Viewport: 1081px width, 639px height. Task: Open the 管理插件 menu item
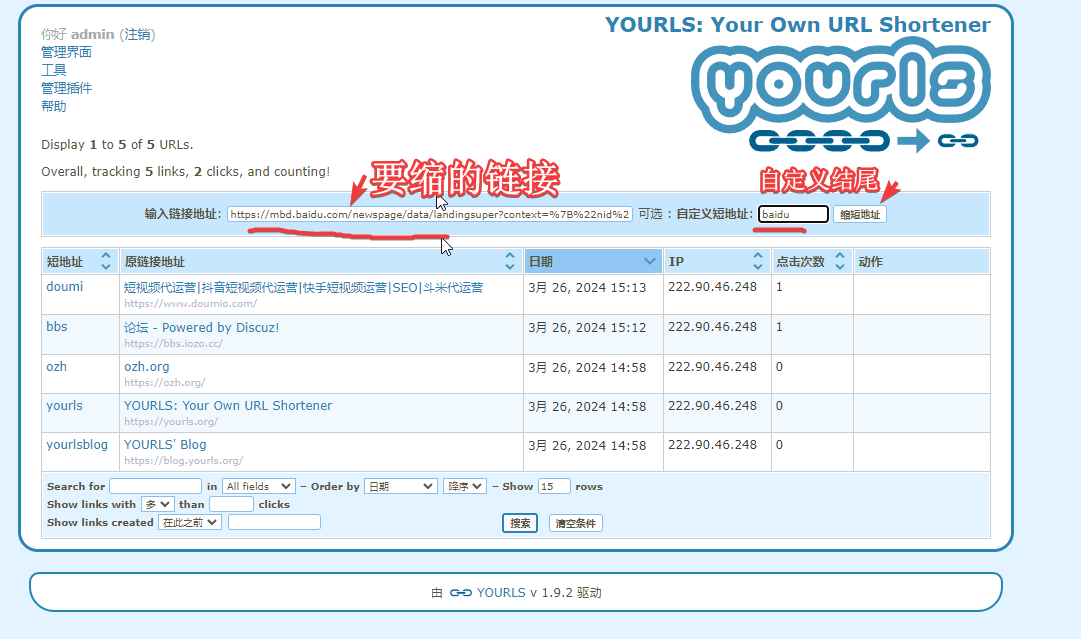click(x=66, y=88)
